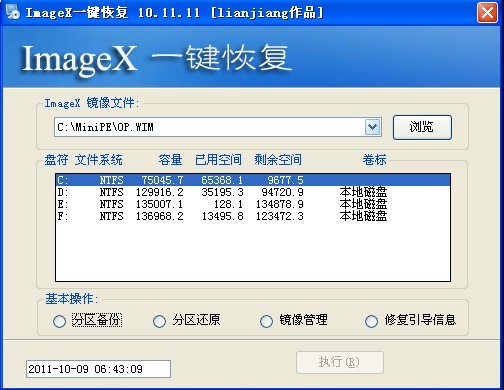The height and width of the screenshot is (390, 504).
Task: Click the C:\MiniPE\OP.WIM path combo box
Action: (218, 127)
